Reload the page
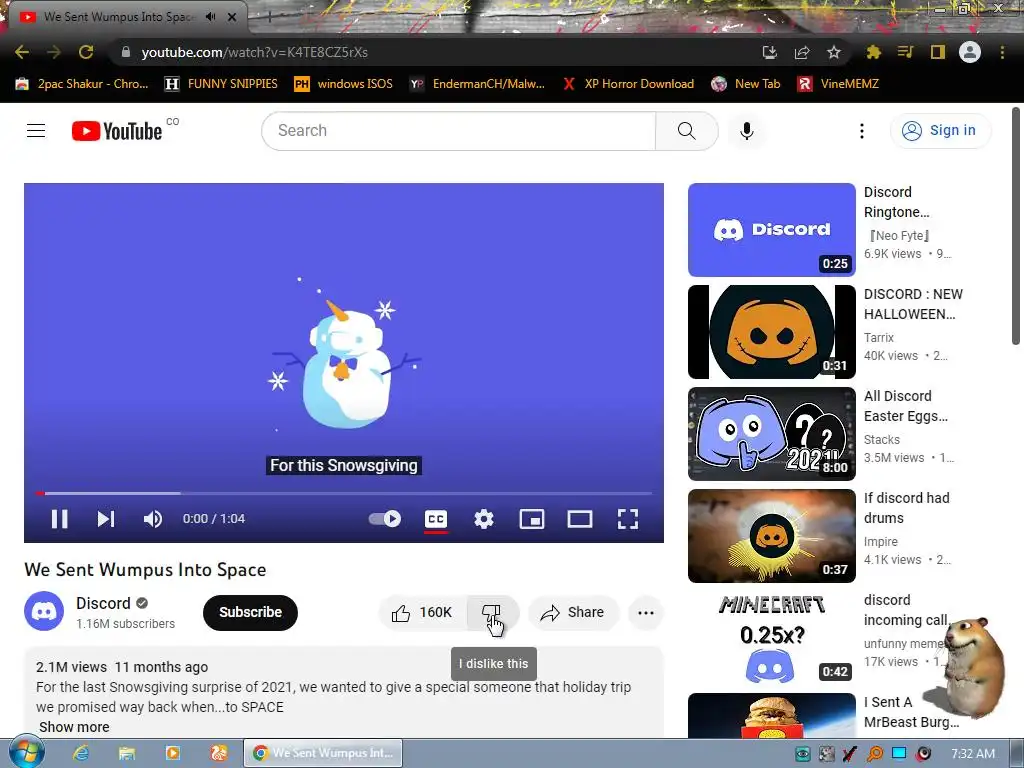 point(86,52)
